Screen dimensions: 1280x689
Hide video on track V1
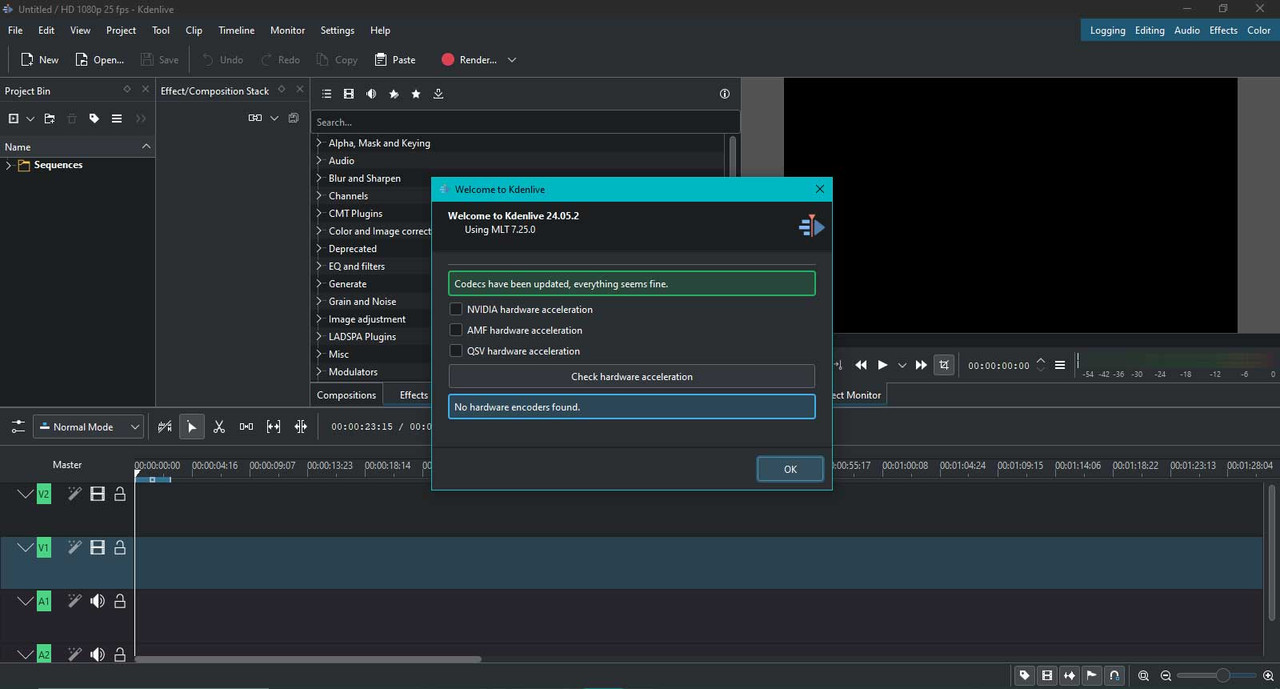97,547
